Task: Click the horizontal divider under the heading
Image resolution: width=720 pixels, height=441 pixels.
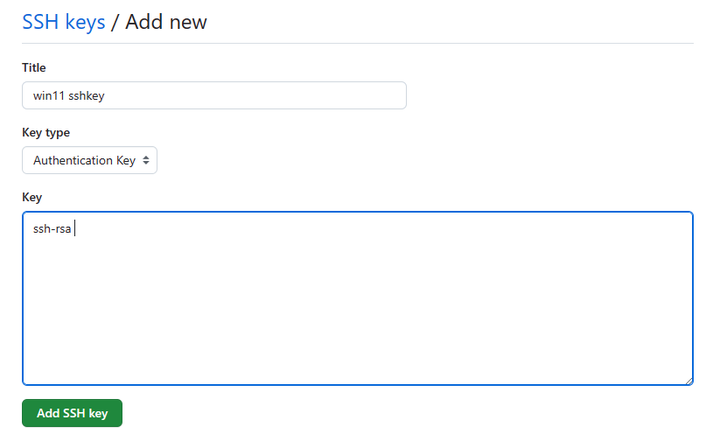Action: 357,43
